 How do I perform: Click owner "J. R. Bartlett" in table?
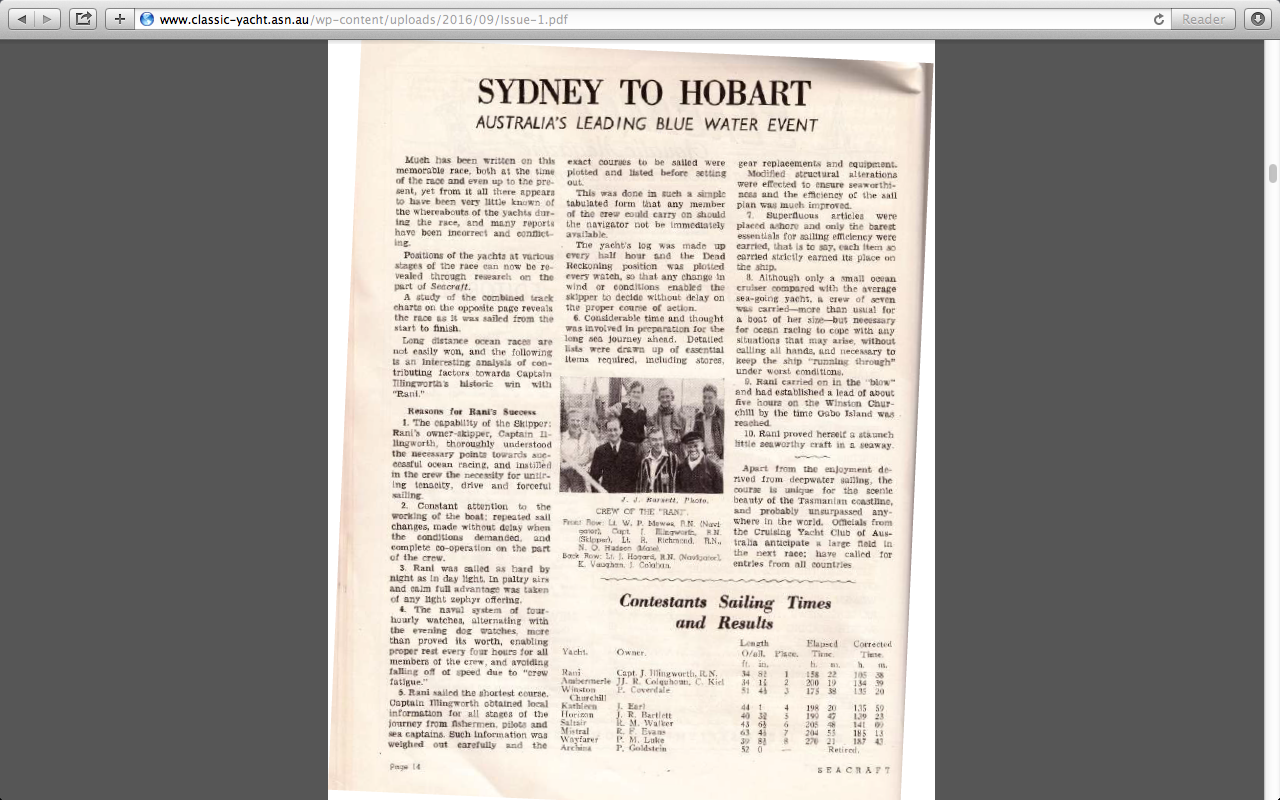tap(643, 717)
